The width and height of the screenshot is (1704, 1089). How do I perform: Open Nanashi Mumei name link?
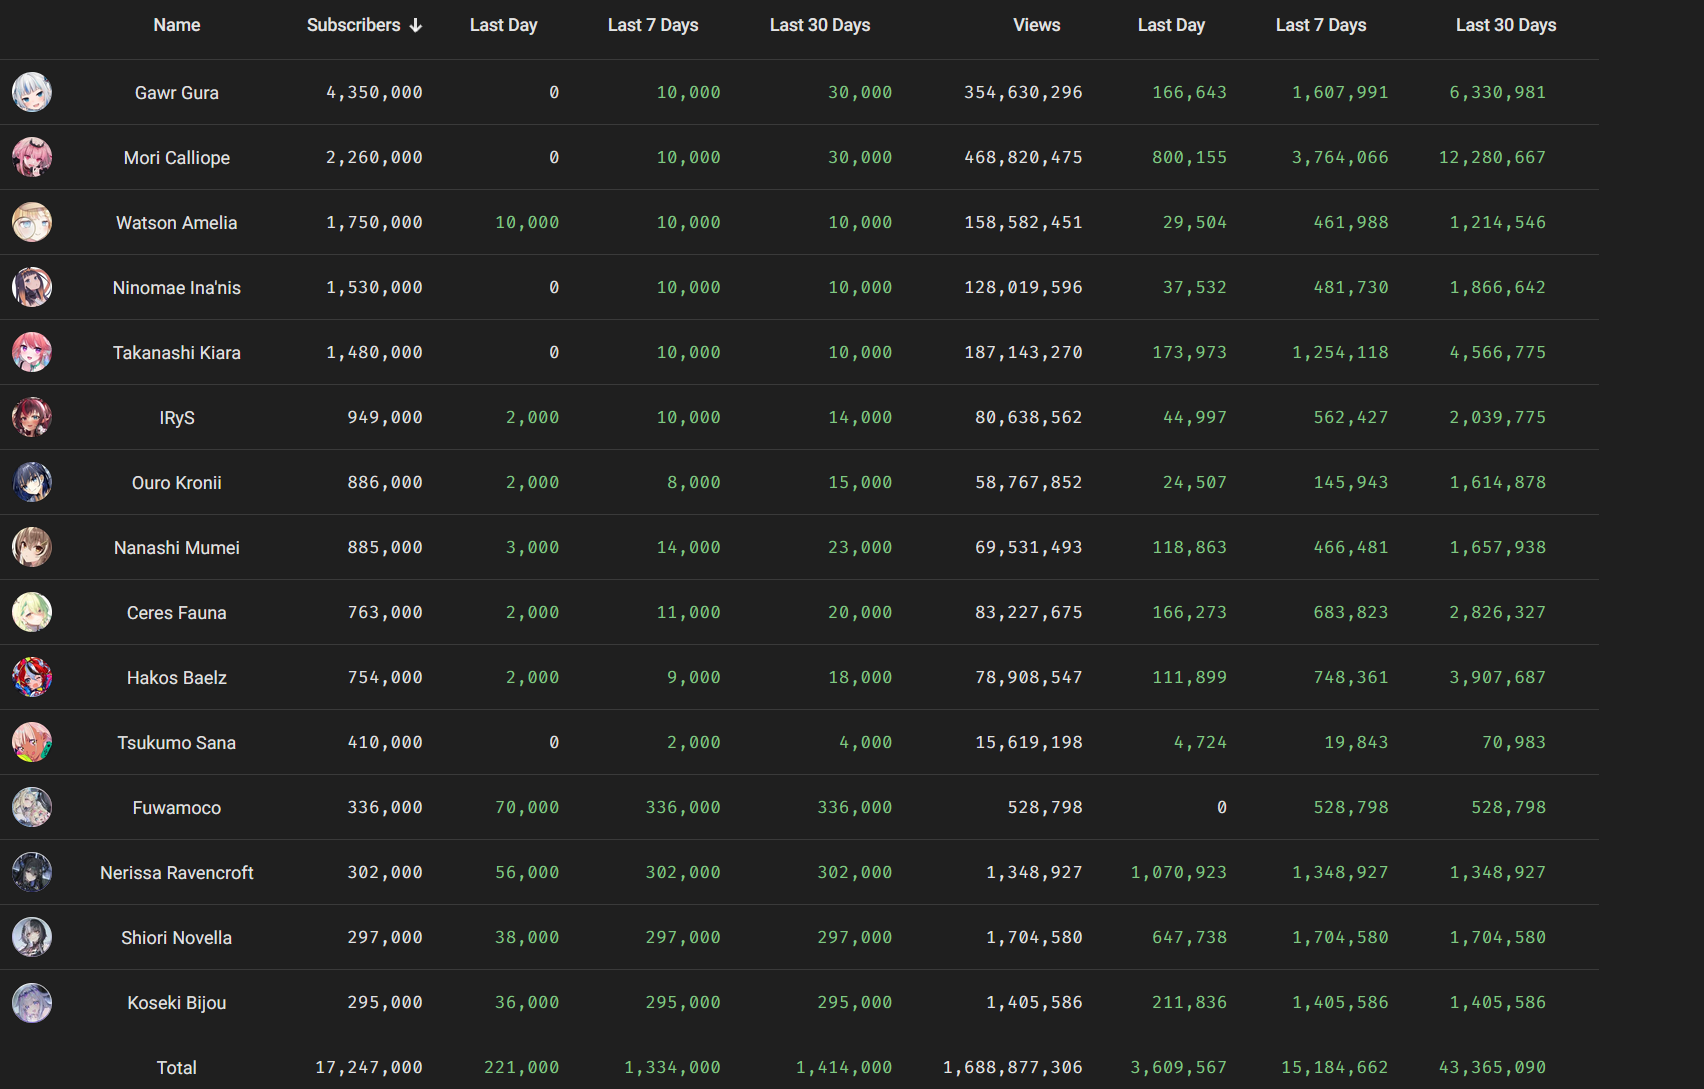pyautogui.click(x=177, y=548)
